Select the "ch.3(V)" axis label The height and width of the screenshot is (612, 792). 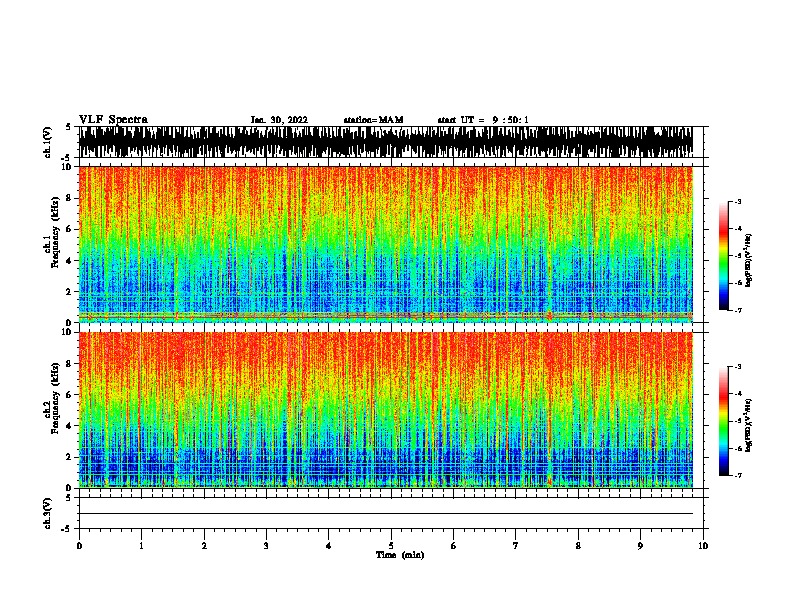[48, 513]
